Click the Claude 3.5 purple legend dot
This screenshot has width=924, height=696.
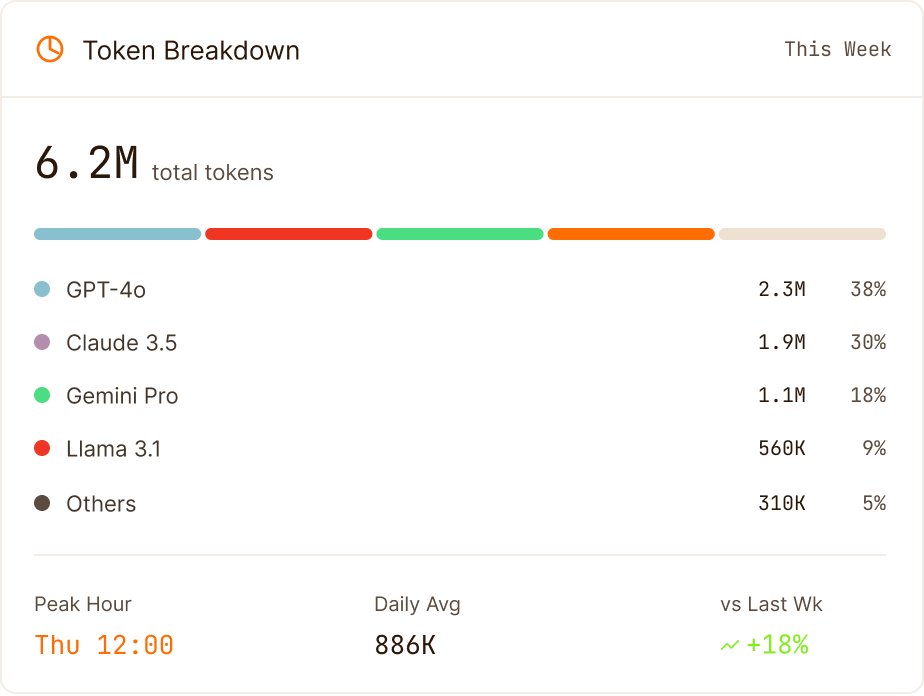point(42,342)
